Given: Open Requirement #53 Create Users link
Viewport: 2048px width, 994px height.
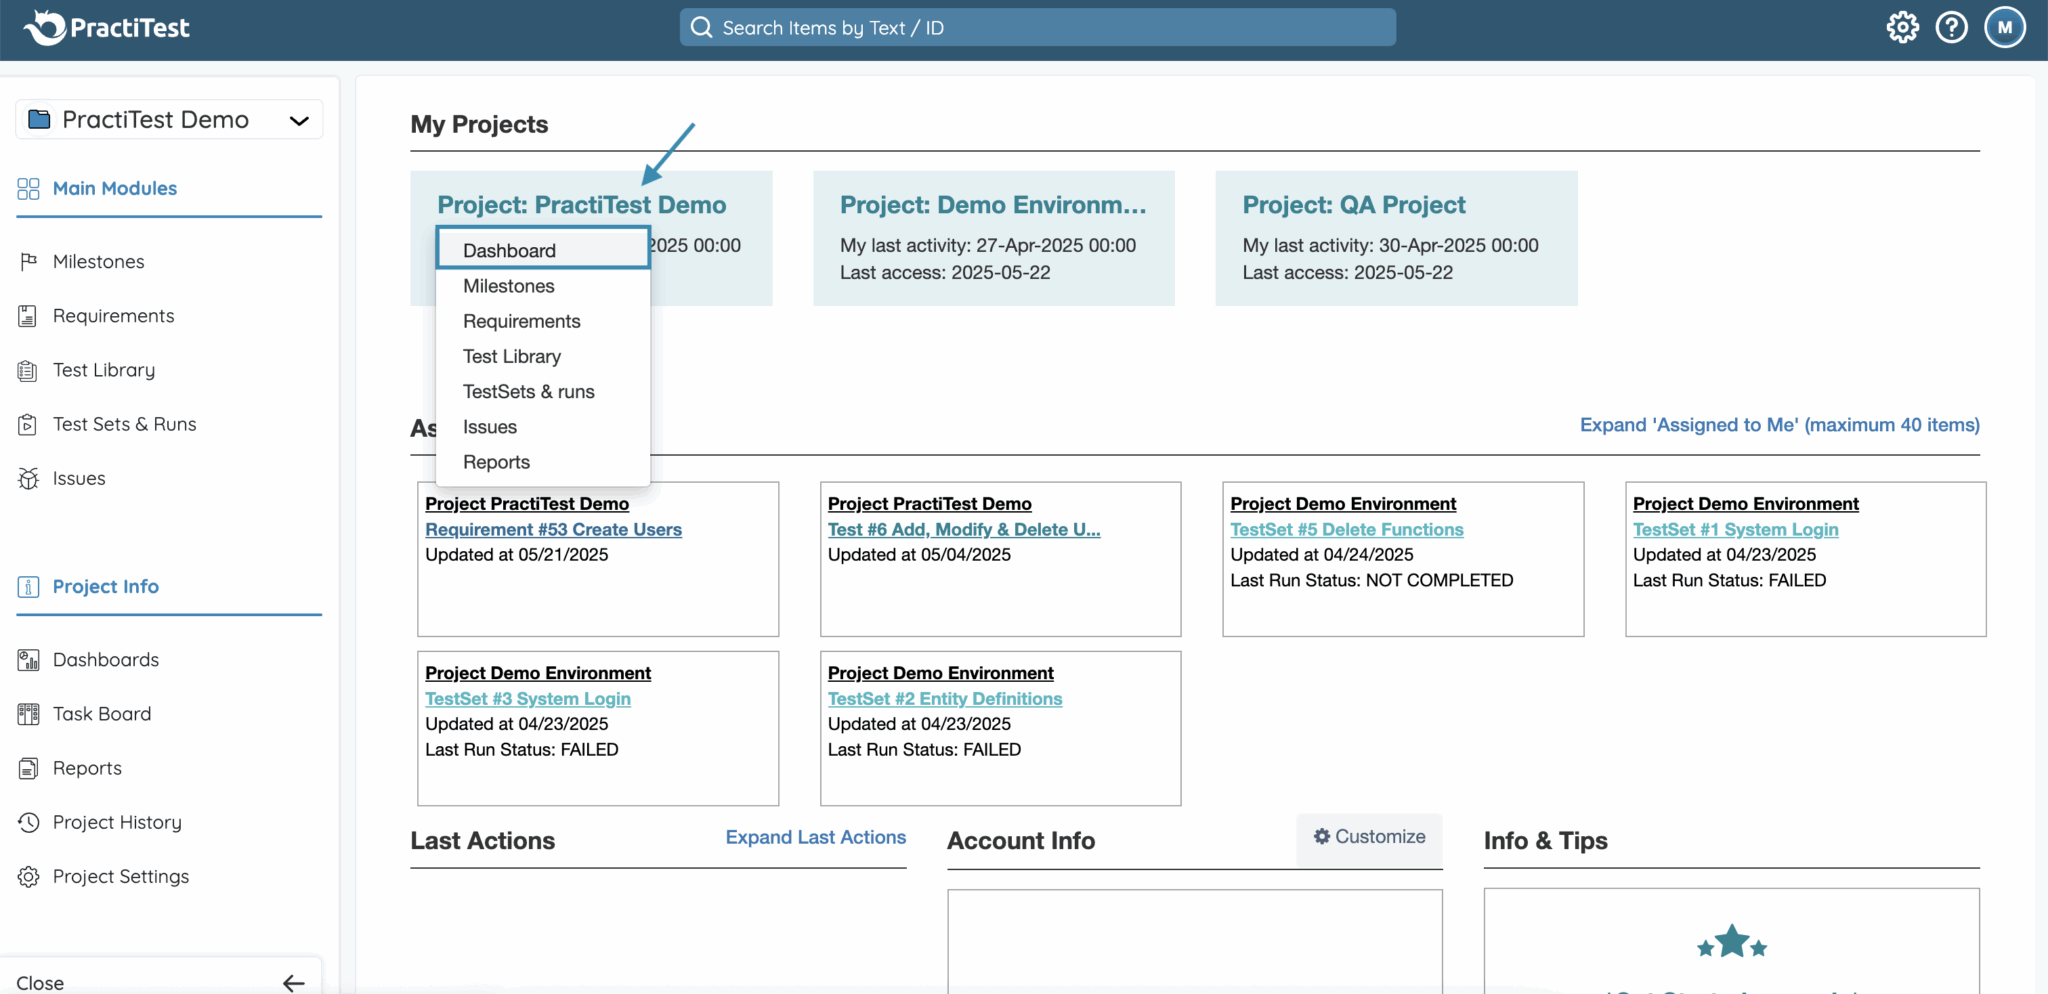Looking at the screenshot, I should pyautogui.click(x=553, y=530).
